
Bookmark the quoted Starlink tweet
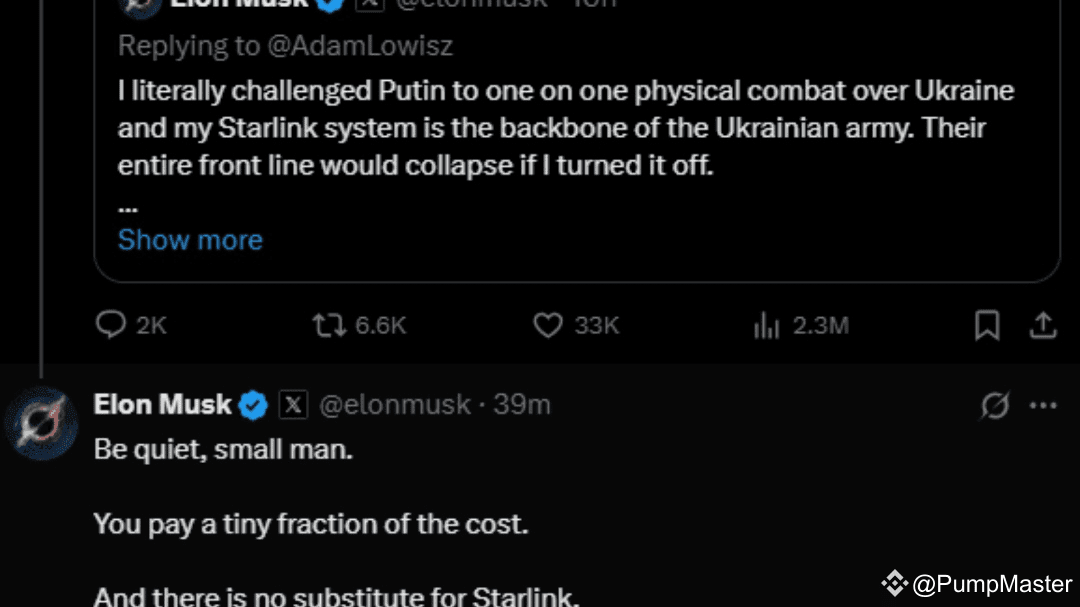(x=987, y=325)
